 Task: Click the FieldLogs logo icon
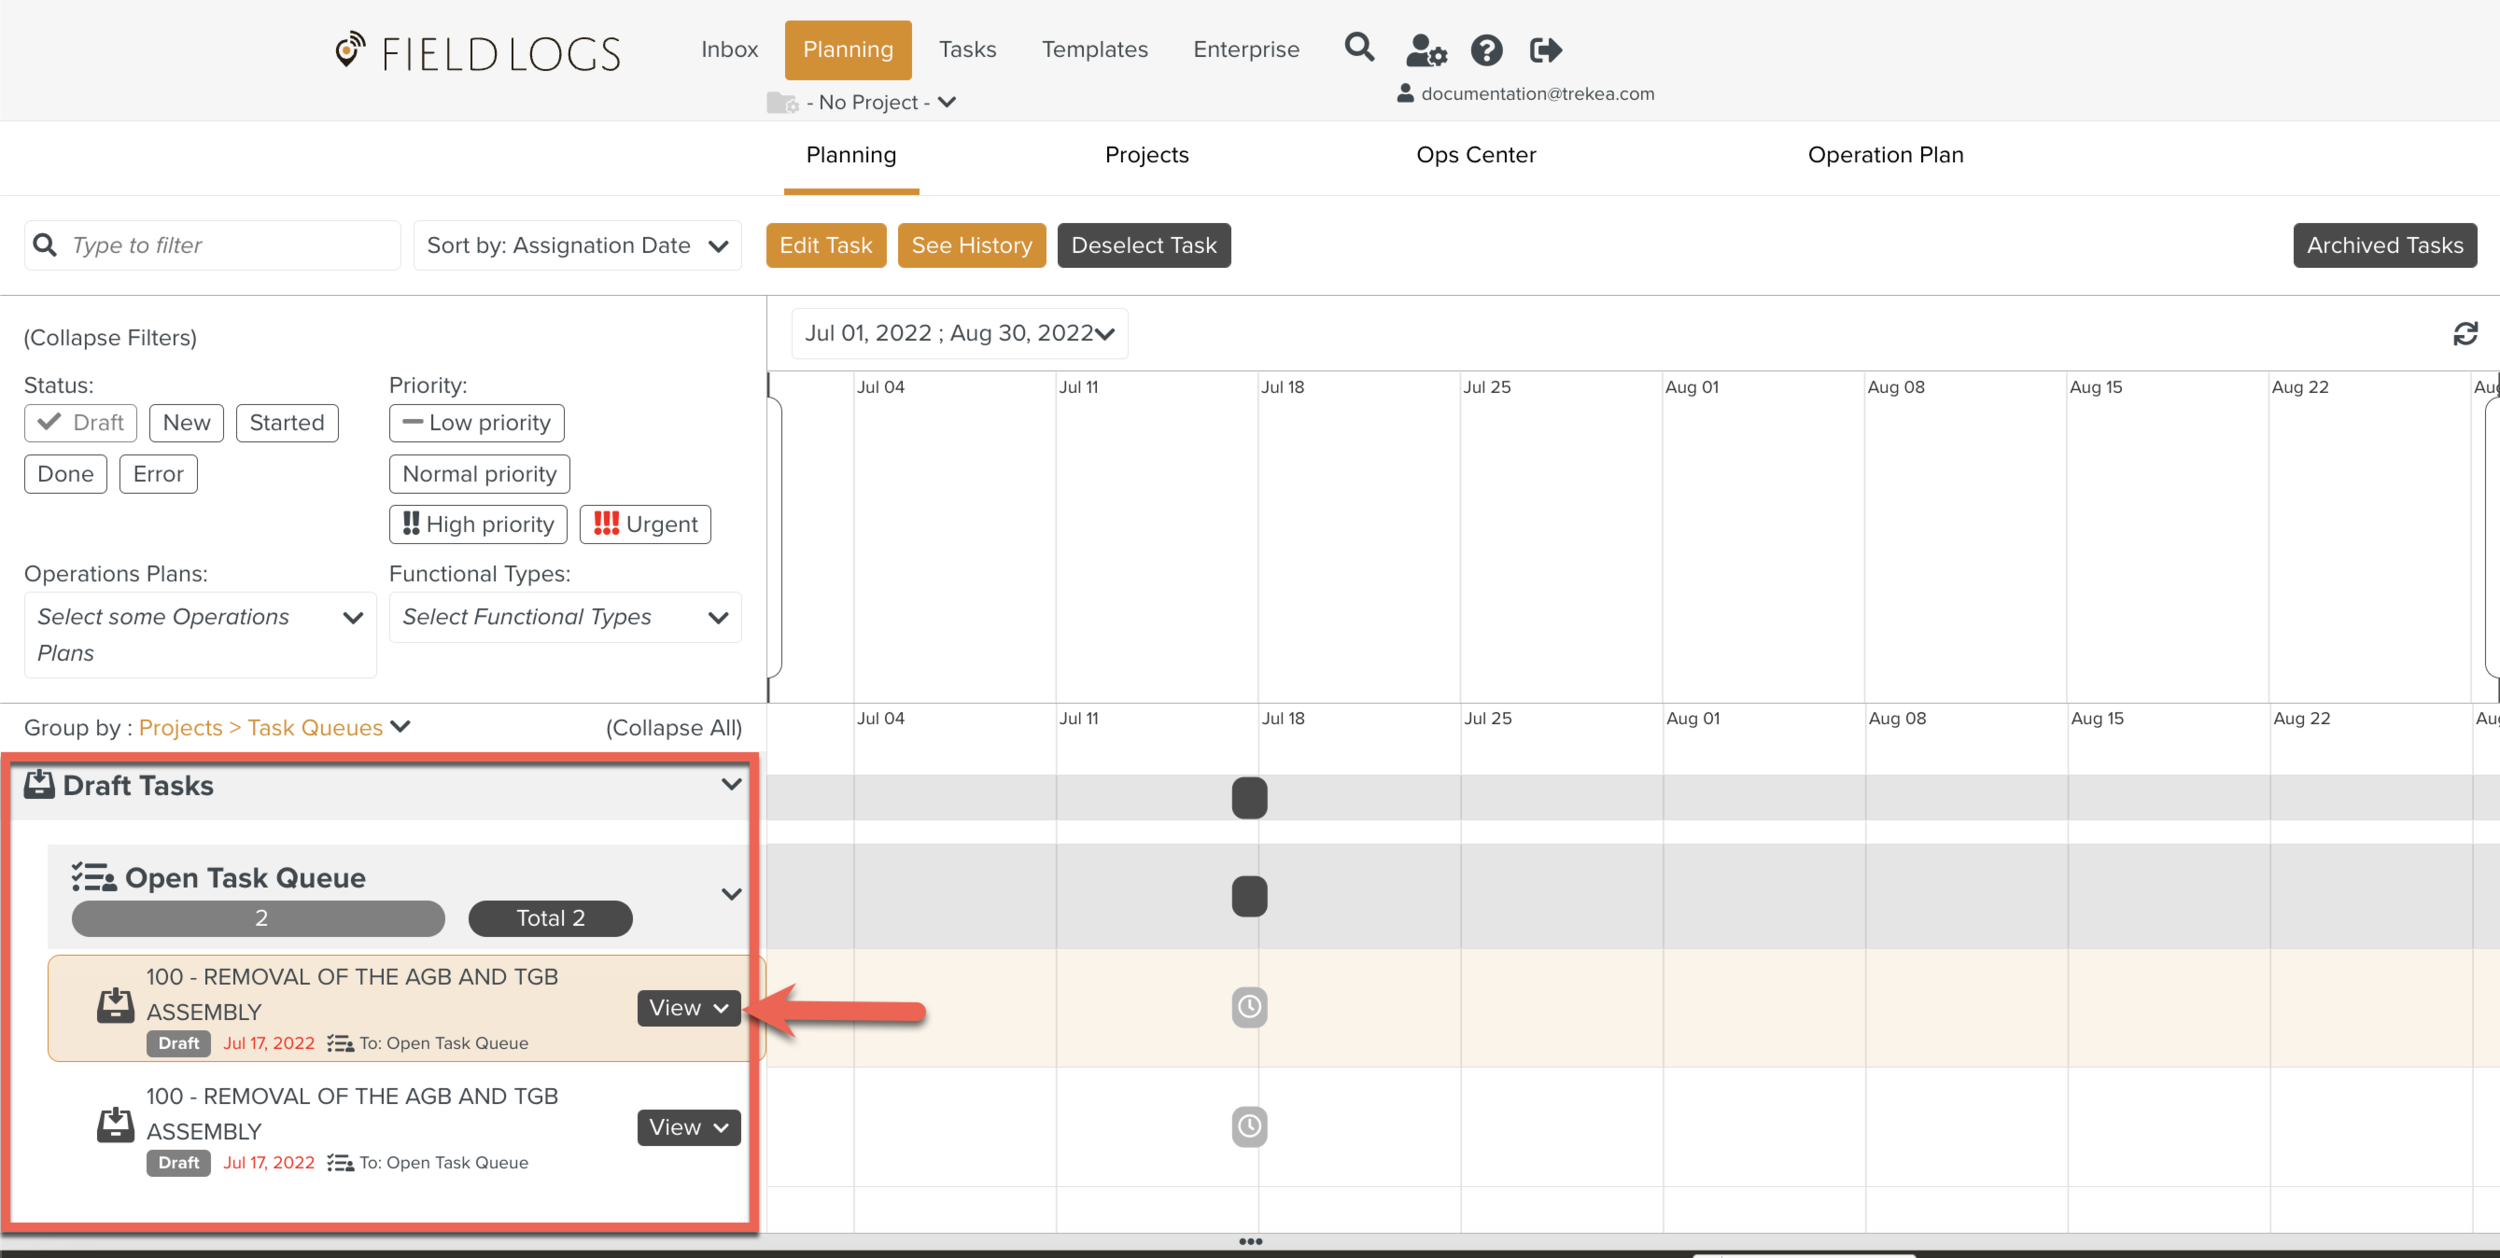tap(350, 50)
